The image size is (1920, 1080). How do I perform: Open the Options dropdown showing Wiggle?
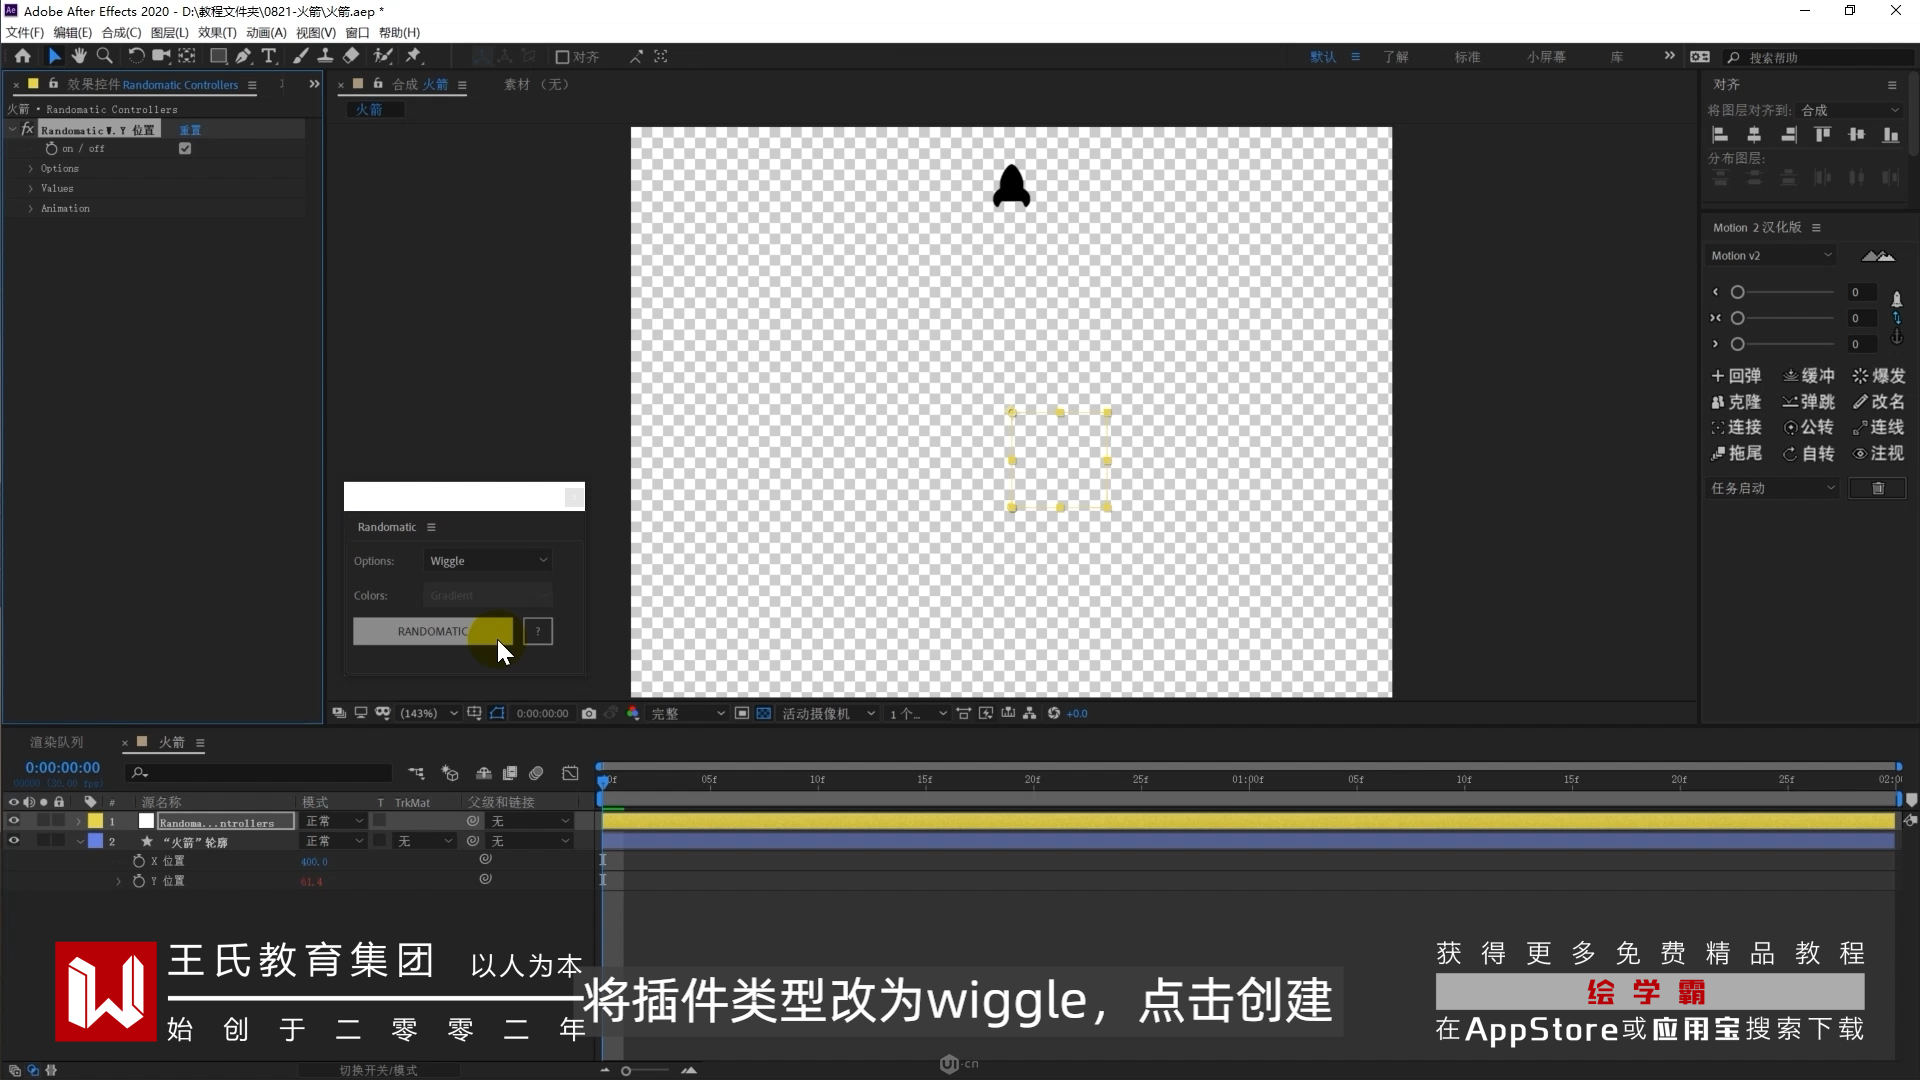[x=488, y=561]
